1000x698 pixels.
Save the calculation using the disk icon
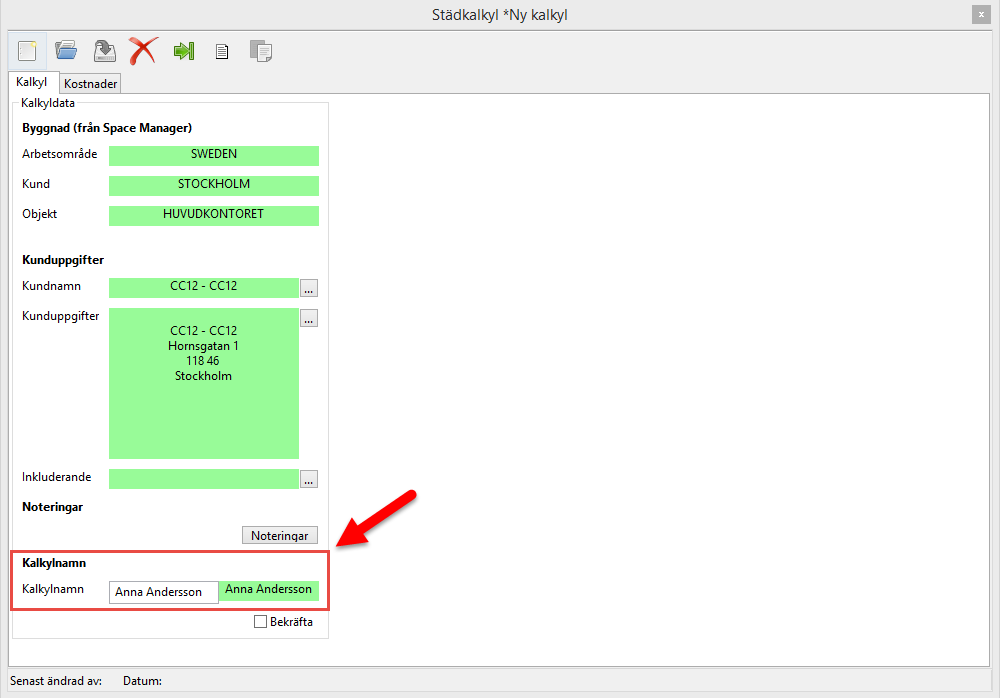(105, 51)
